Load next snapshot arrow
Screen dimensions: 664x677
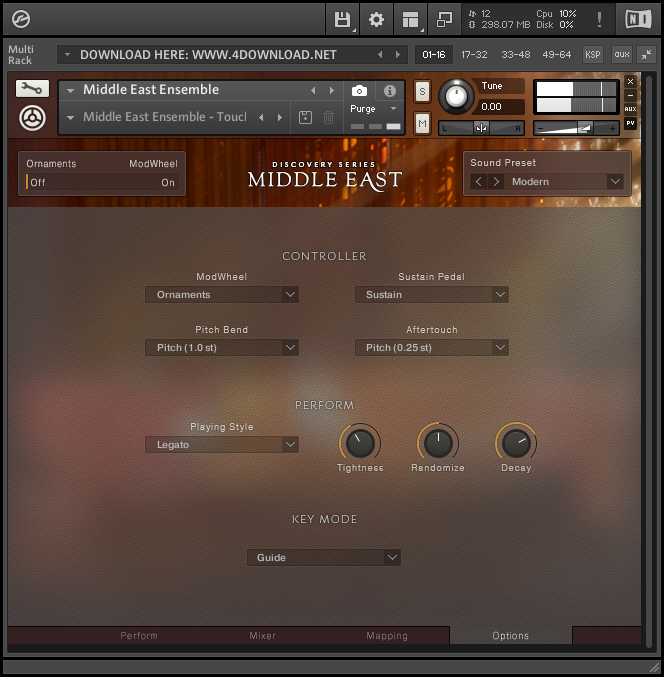pos(280,117)
